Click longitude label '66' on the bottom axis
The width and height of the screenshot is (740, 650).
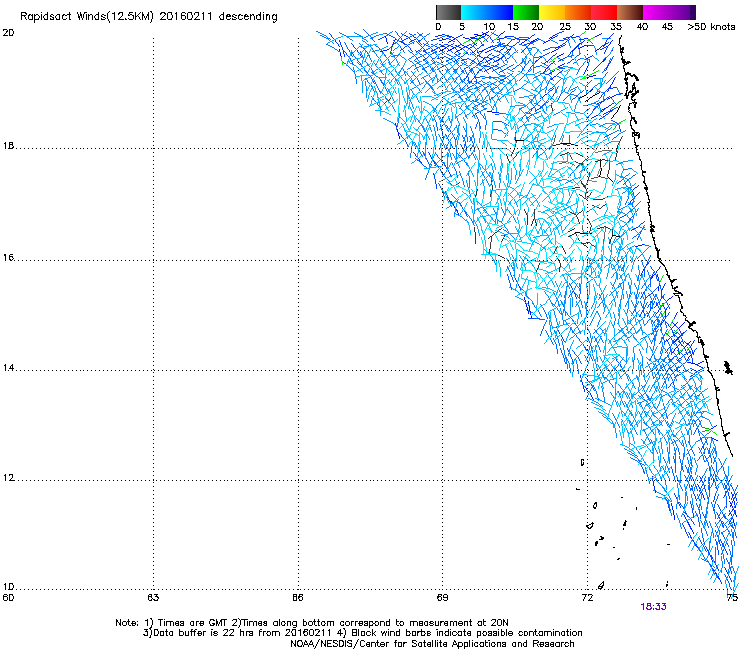point(298,598)
